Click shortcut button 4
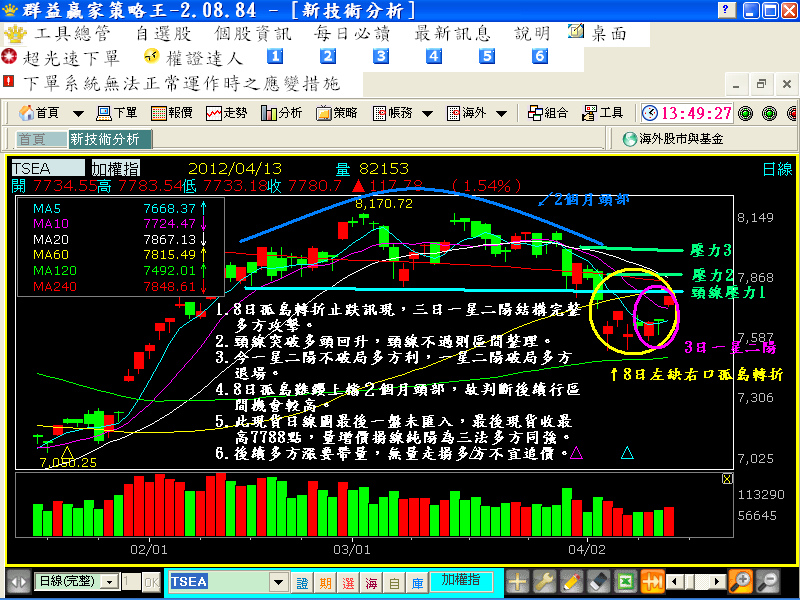 434,56
